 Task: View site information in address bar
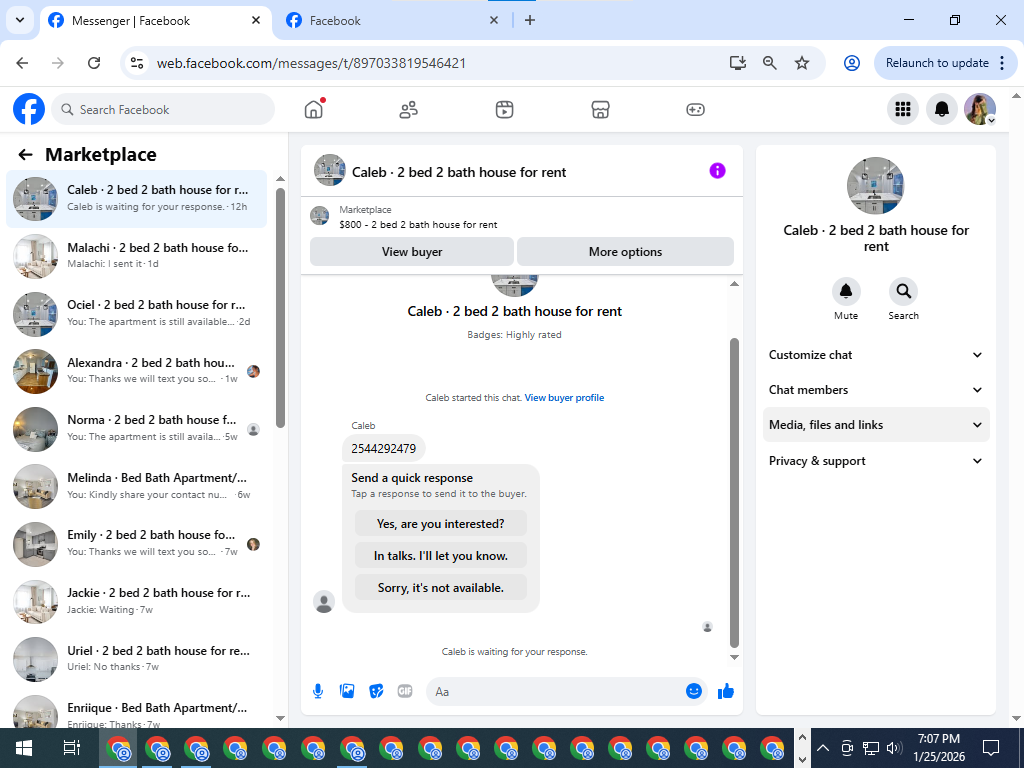click(136, 63)
